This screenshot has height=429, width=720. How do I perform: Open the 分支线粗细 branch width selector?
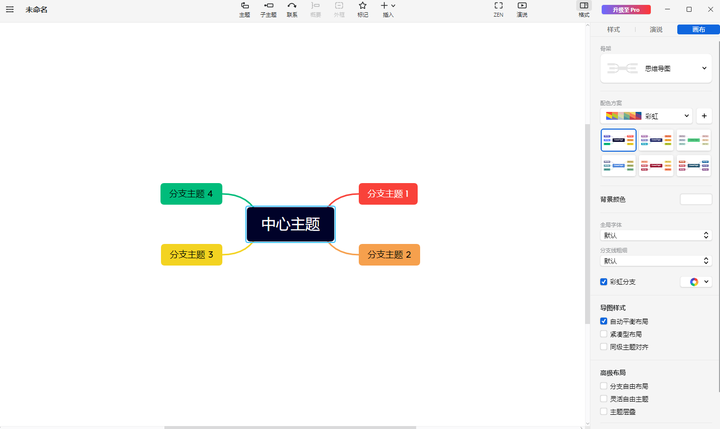656,261
